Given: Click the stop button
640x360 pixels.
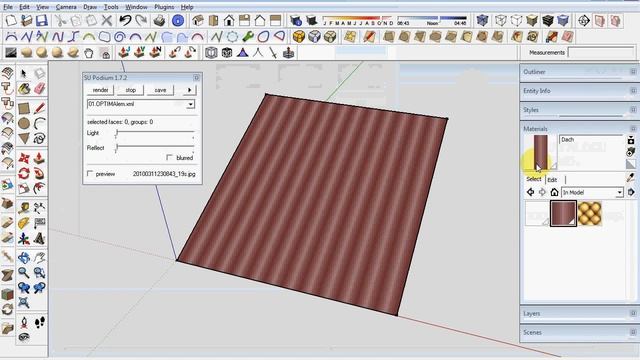Looking at the screenshot, I should point(130,90).
